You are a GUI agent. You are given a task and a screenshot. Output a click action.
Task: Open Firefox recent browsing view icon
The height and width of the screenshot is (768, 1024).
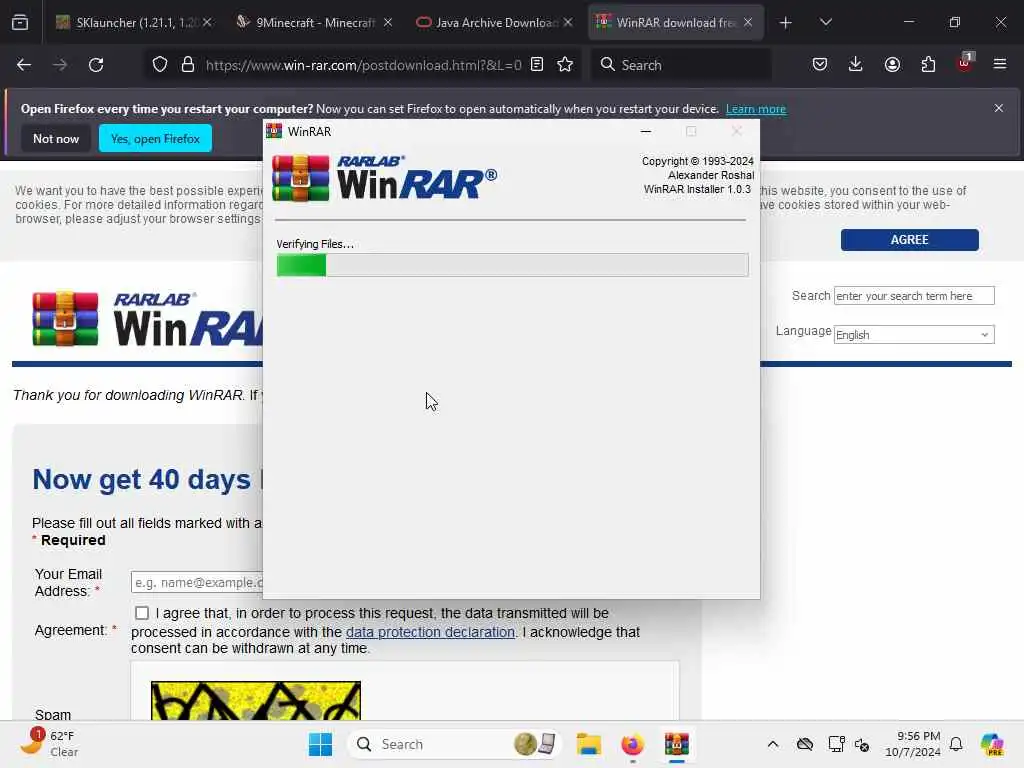click(20, 22)
